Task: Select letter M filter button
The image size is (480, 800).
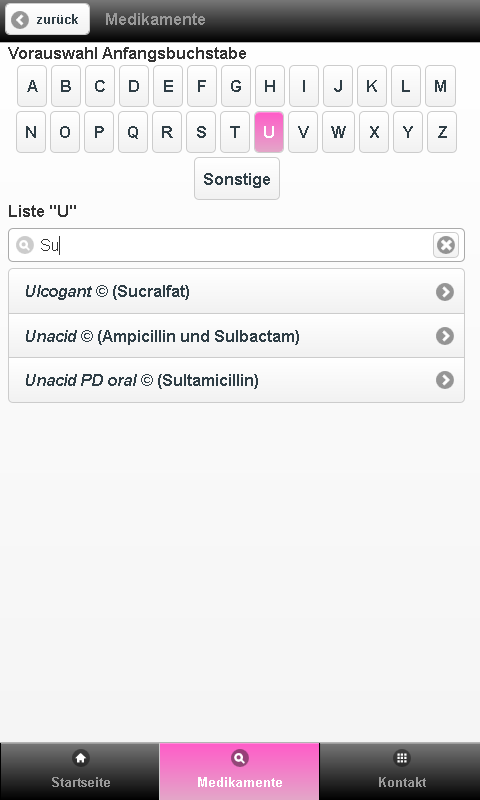Action: point(440,86)
